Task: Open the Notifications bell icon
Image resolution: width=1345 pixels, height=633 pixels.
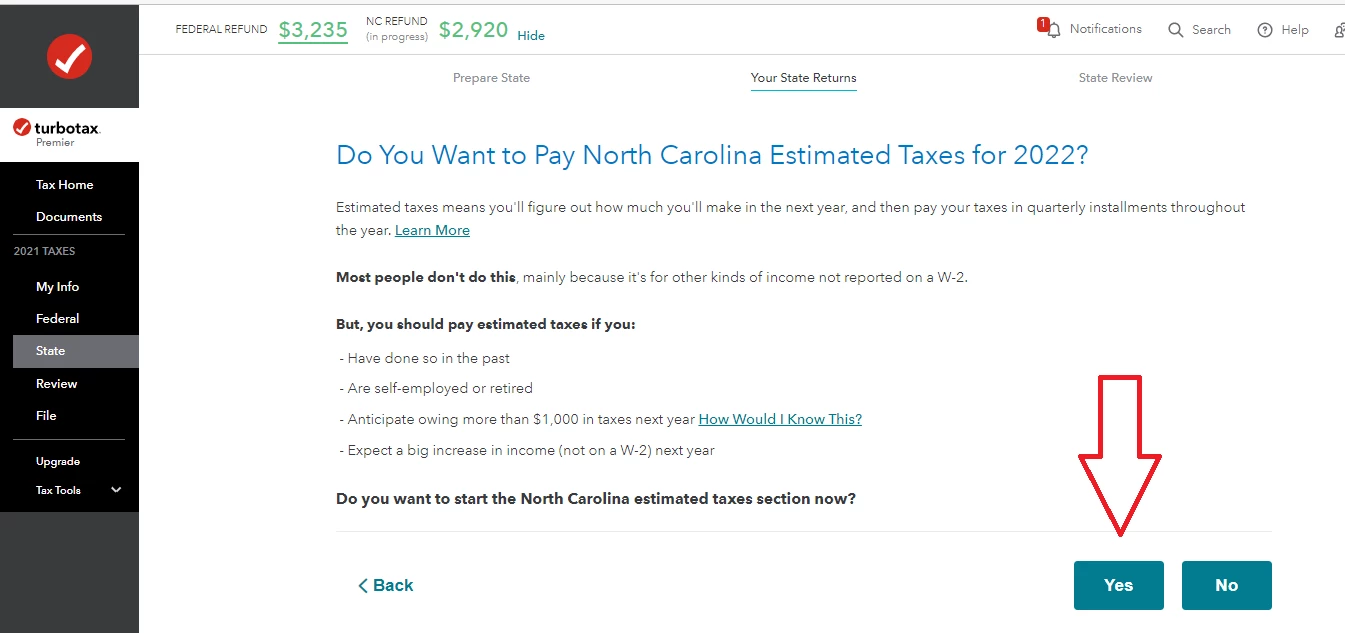Action: (x=1053, y=30)
